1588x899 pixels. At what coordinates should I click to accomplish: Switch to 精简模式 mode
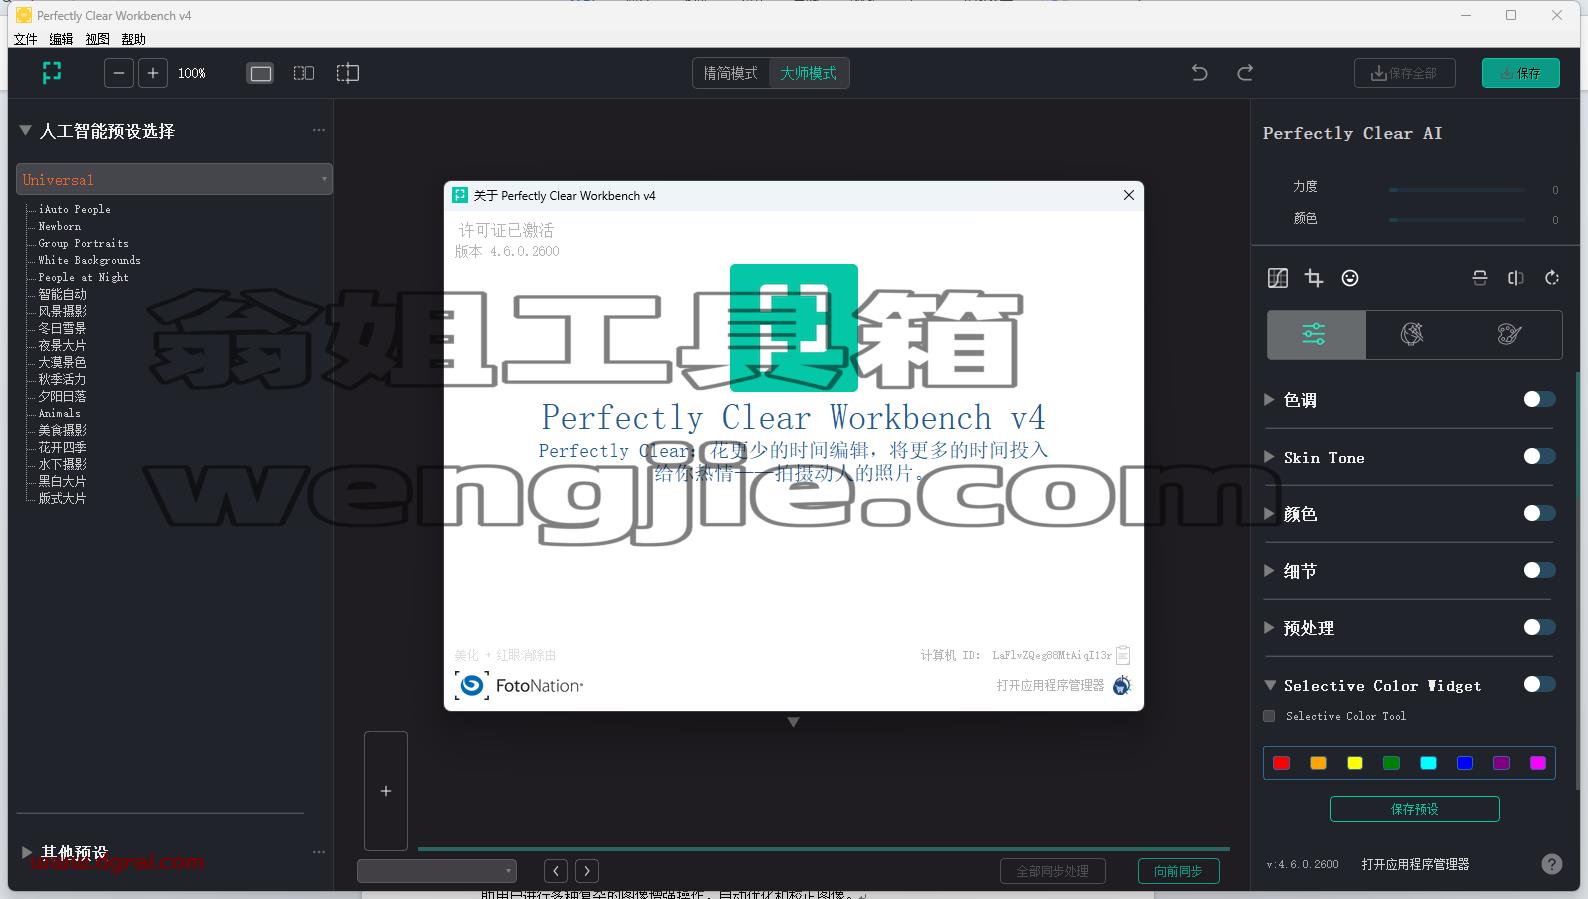coord(731,73)
